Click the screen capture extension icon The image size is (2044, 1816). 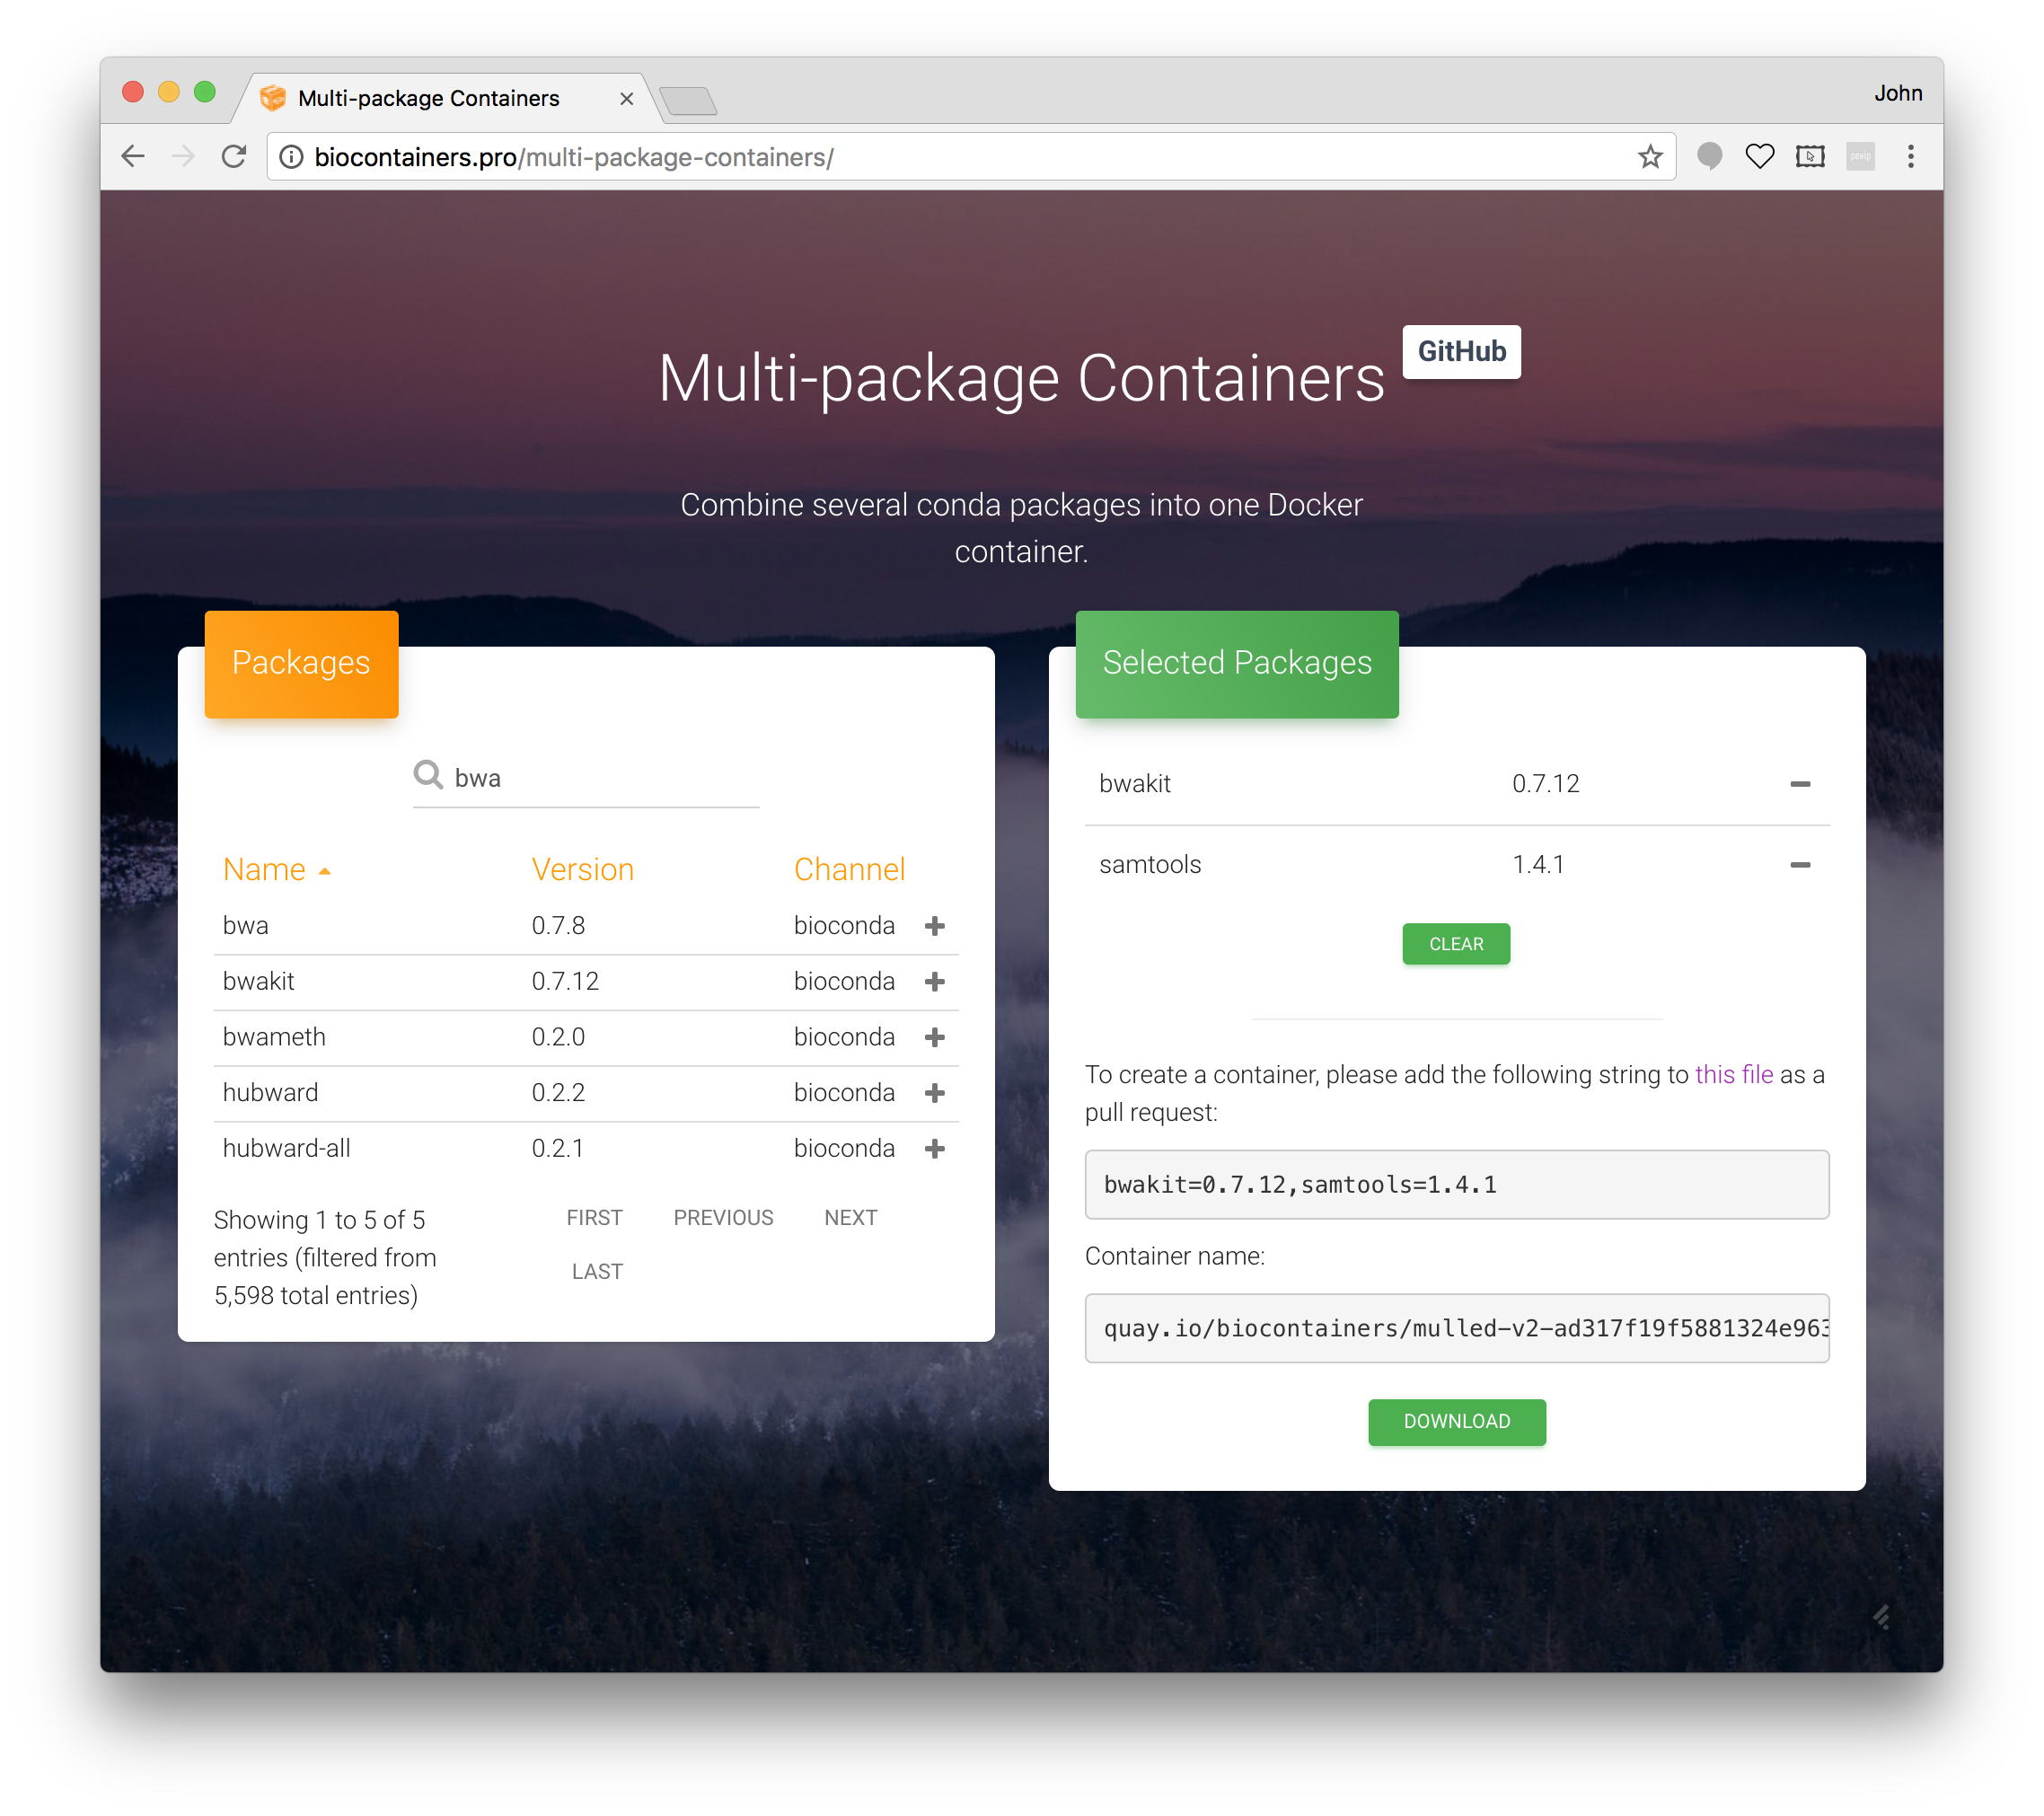[1810, 156]
